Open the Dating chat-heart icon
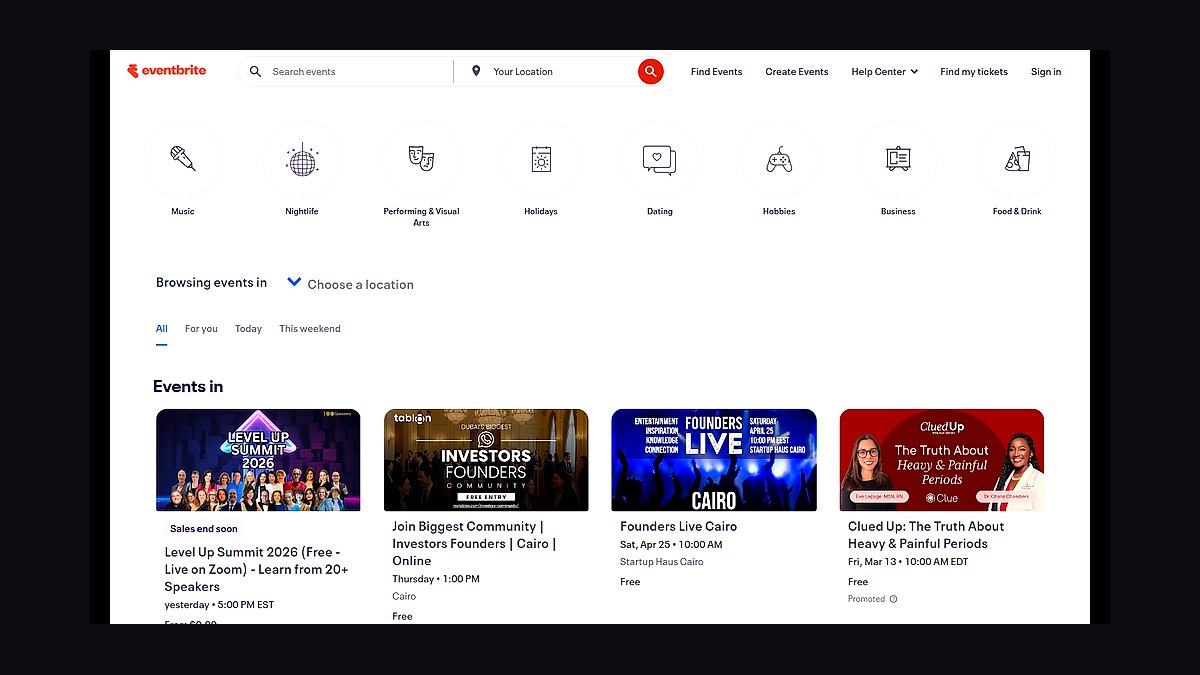This screenshot has height=675, width=1200. pos(660,159)
